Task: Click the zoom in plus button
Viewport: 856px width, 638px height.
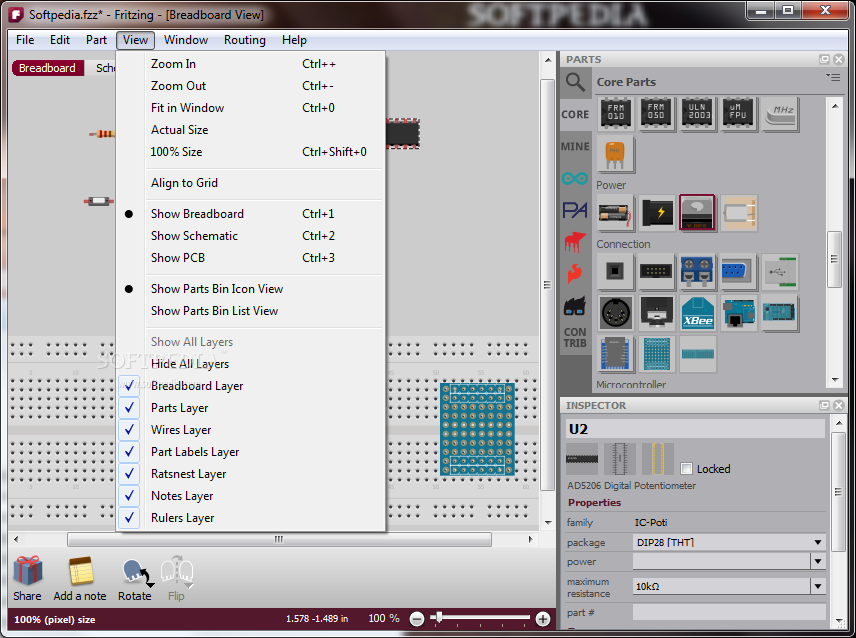Action: 543,619
